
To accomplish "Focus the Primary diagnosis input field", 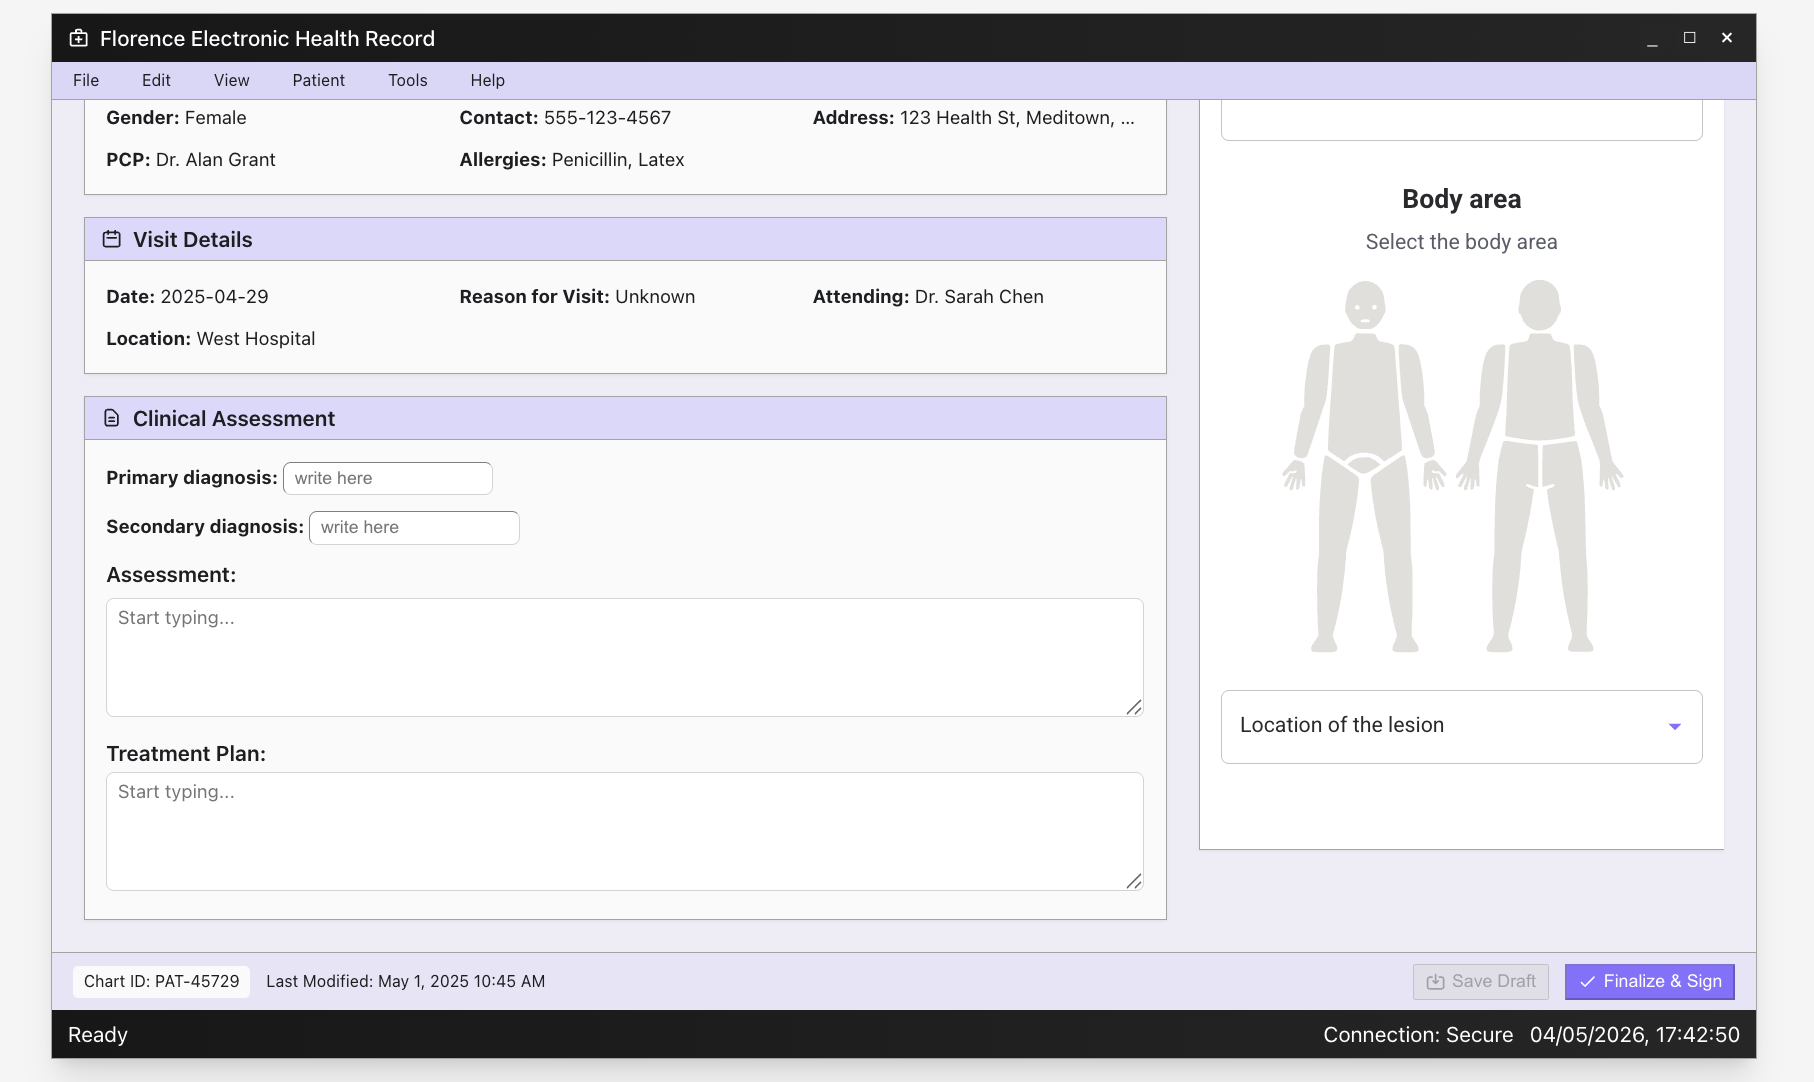I will coord(388,478).
